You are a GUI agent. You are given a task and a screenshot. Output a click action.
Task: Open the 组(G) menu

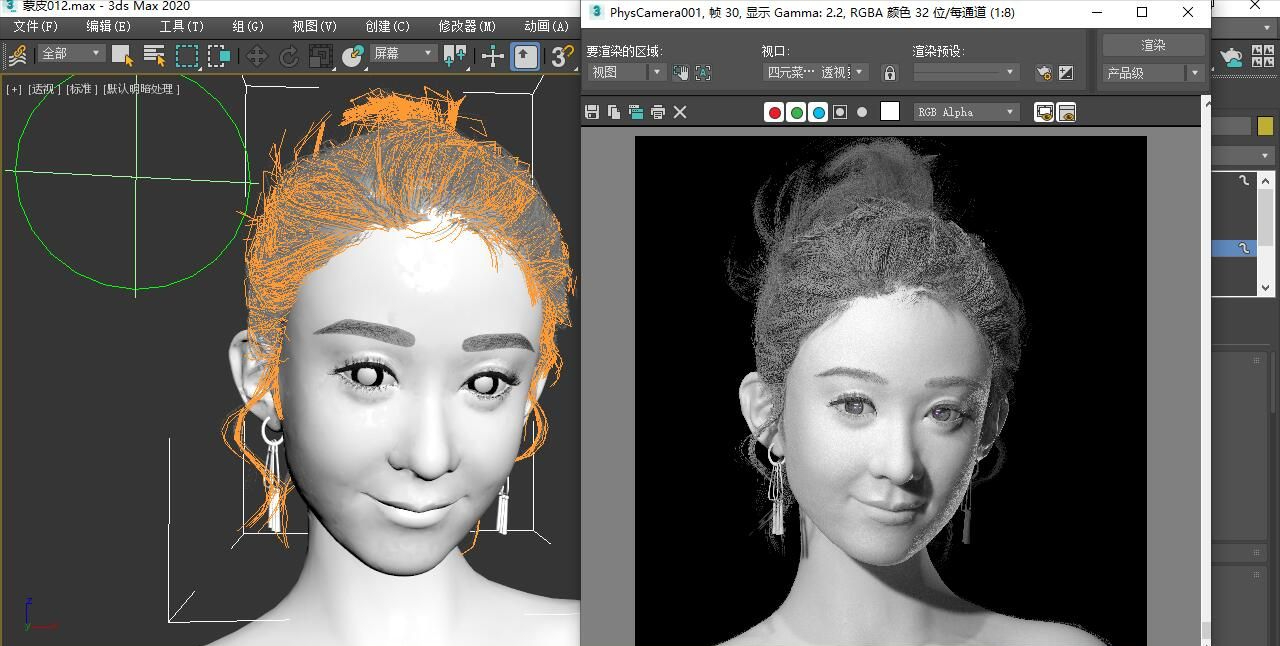[248, 26]
